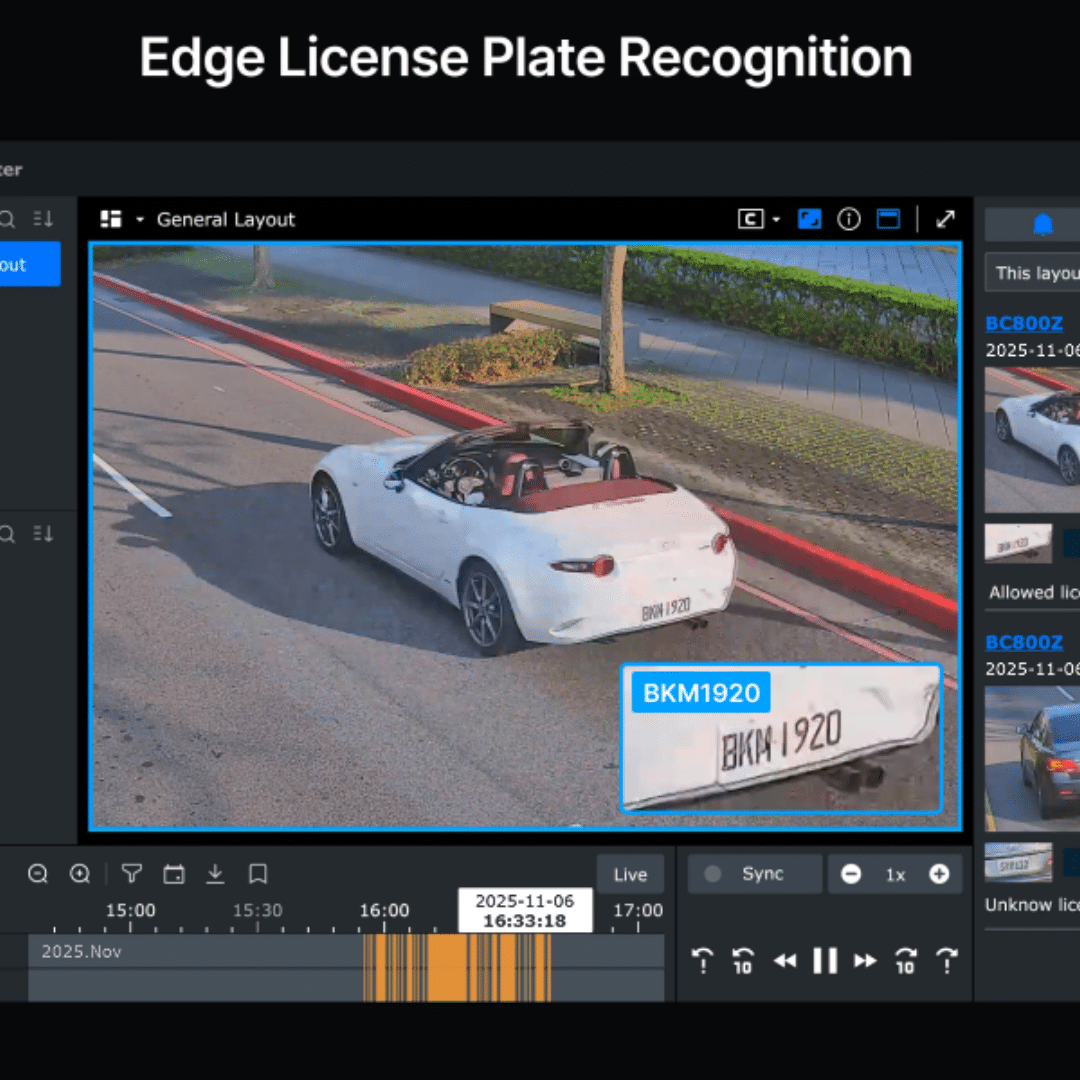Expand the caption C dropdown arrow
Image resolution: width=1080 pixels, height=1080 pixels.
[776, 220]
